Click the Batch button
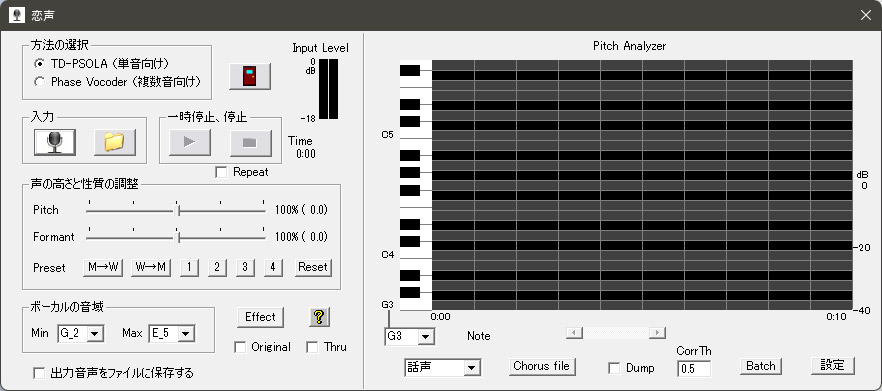882x391 pixels. [760, 366]
